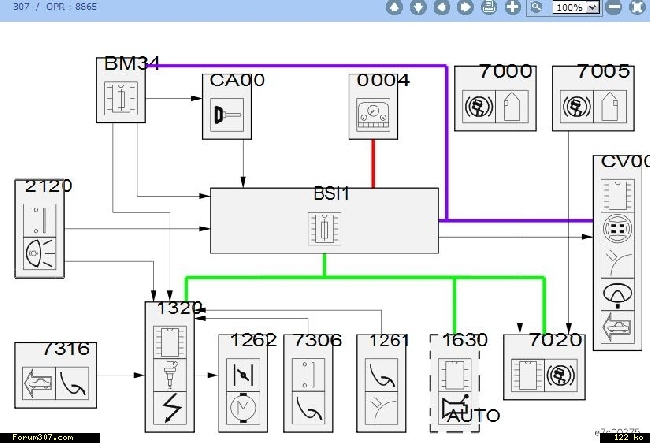Click the 2120 switch contact icon
The width and height of the screenshot is (650, 443).
(x=39, y=220)
